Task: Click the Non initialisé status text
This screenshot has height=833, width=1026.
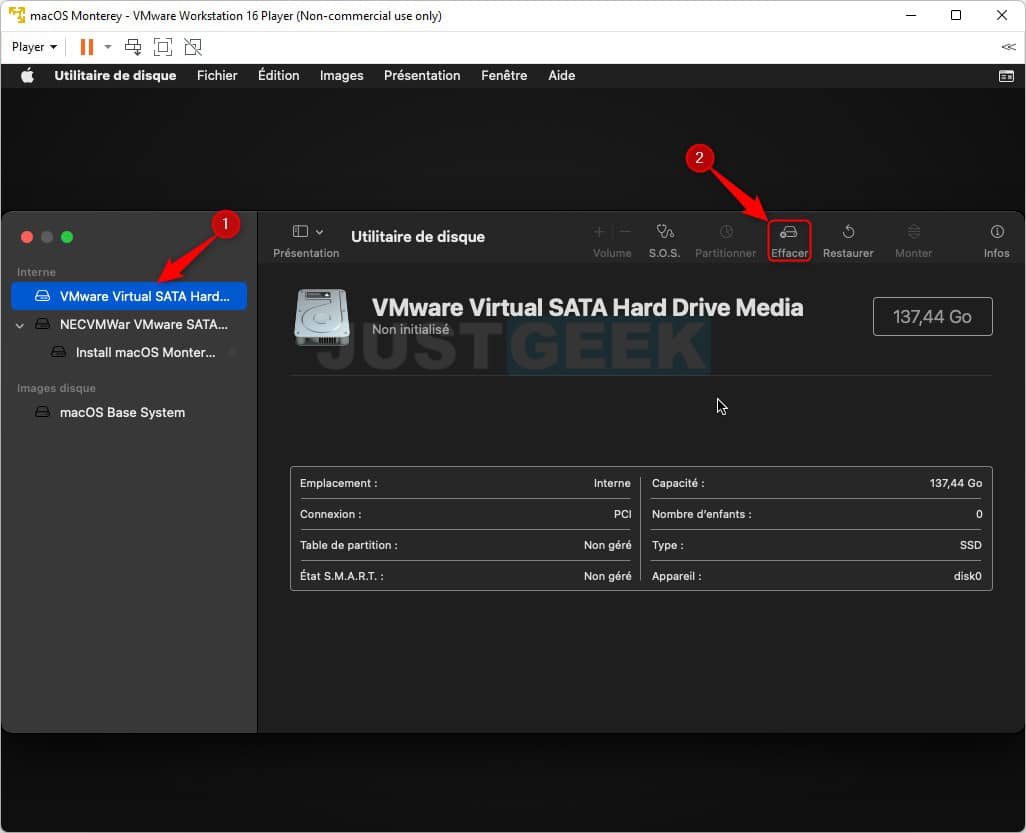Action: pyautogui.click(x=410, y=329)
